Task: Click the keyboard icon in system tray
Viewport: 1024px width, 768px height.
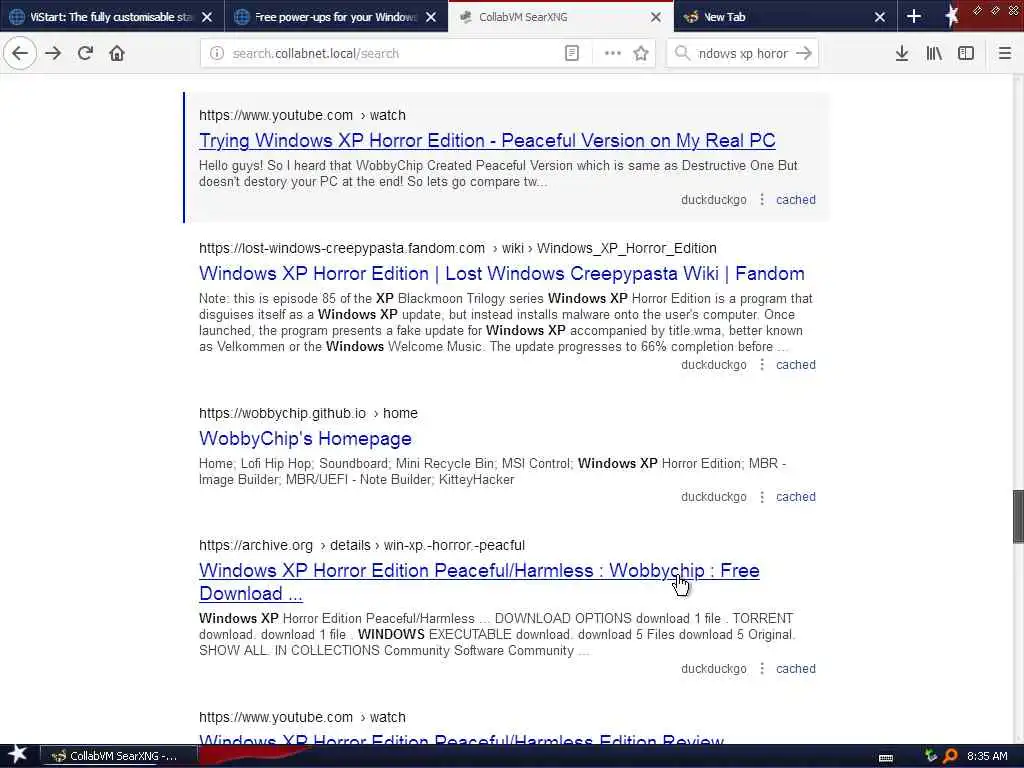Action: (x=886, y=758)
